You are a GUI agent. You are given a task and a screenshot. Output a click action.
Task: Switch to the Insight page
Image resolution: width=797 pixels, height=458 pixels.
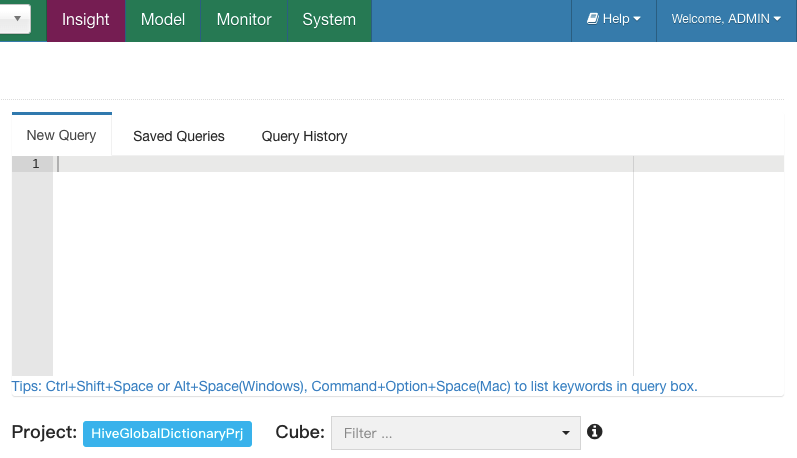pyautogui.click(x=86, y=19)
